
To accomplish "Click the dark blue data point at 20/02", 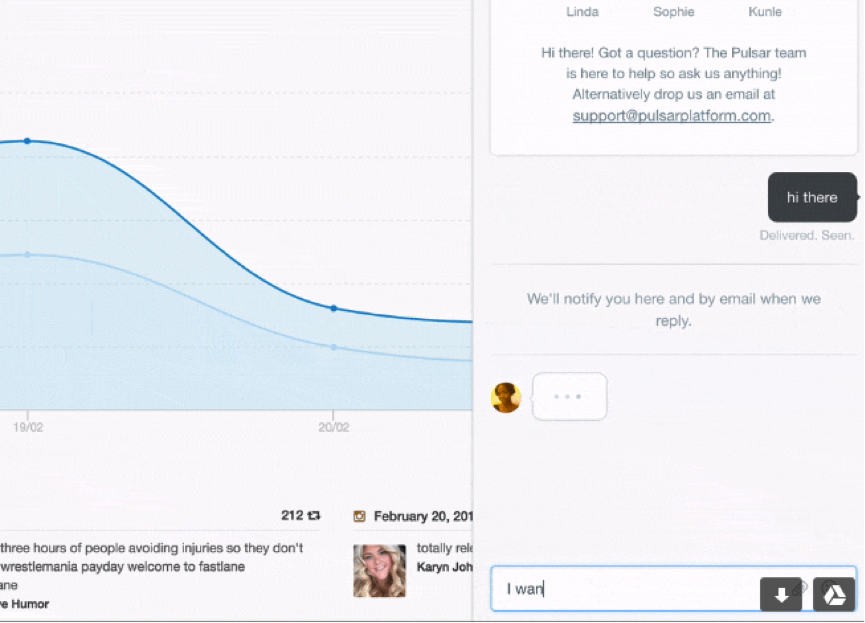I will (x=334, y=308).
